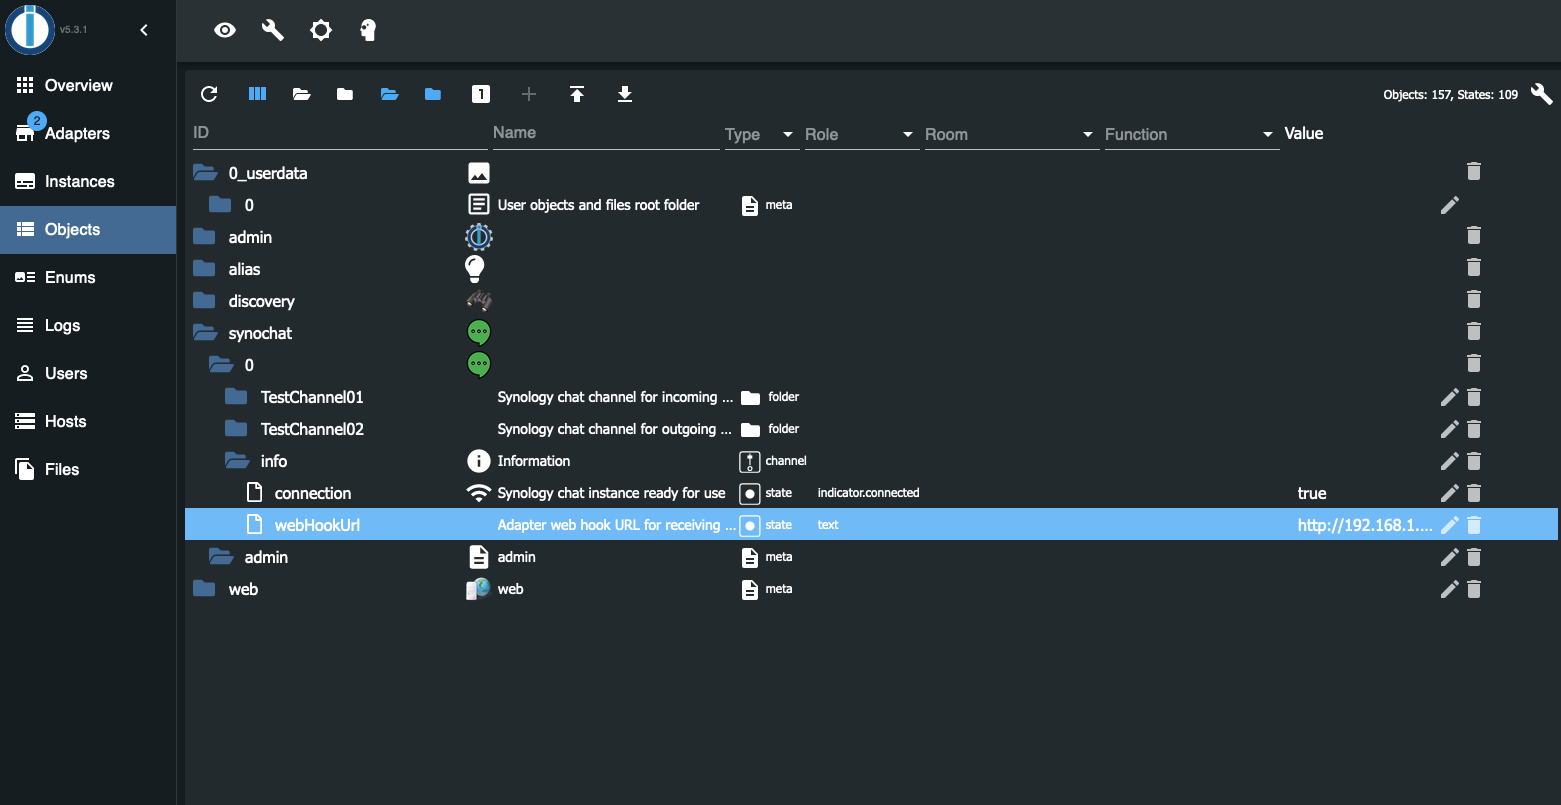
Task: Expand the TestChannel01 folder
Action: pos(237,397)
